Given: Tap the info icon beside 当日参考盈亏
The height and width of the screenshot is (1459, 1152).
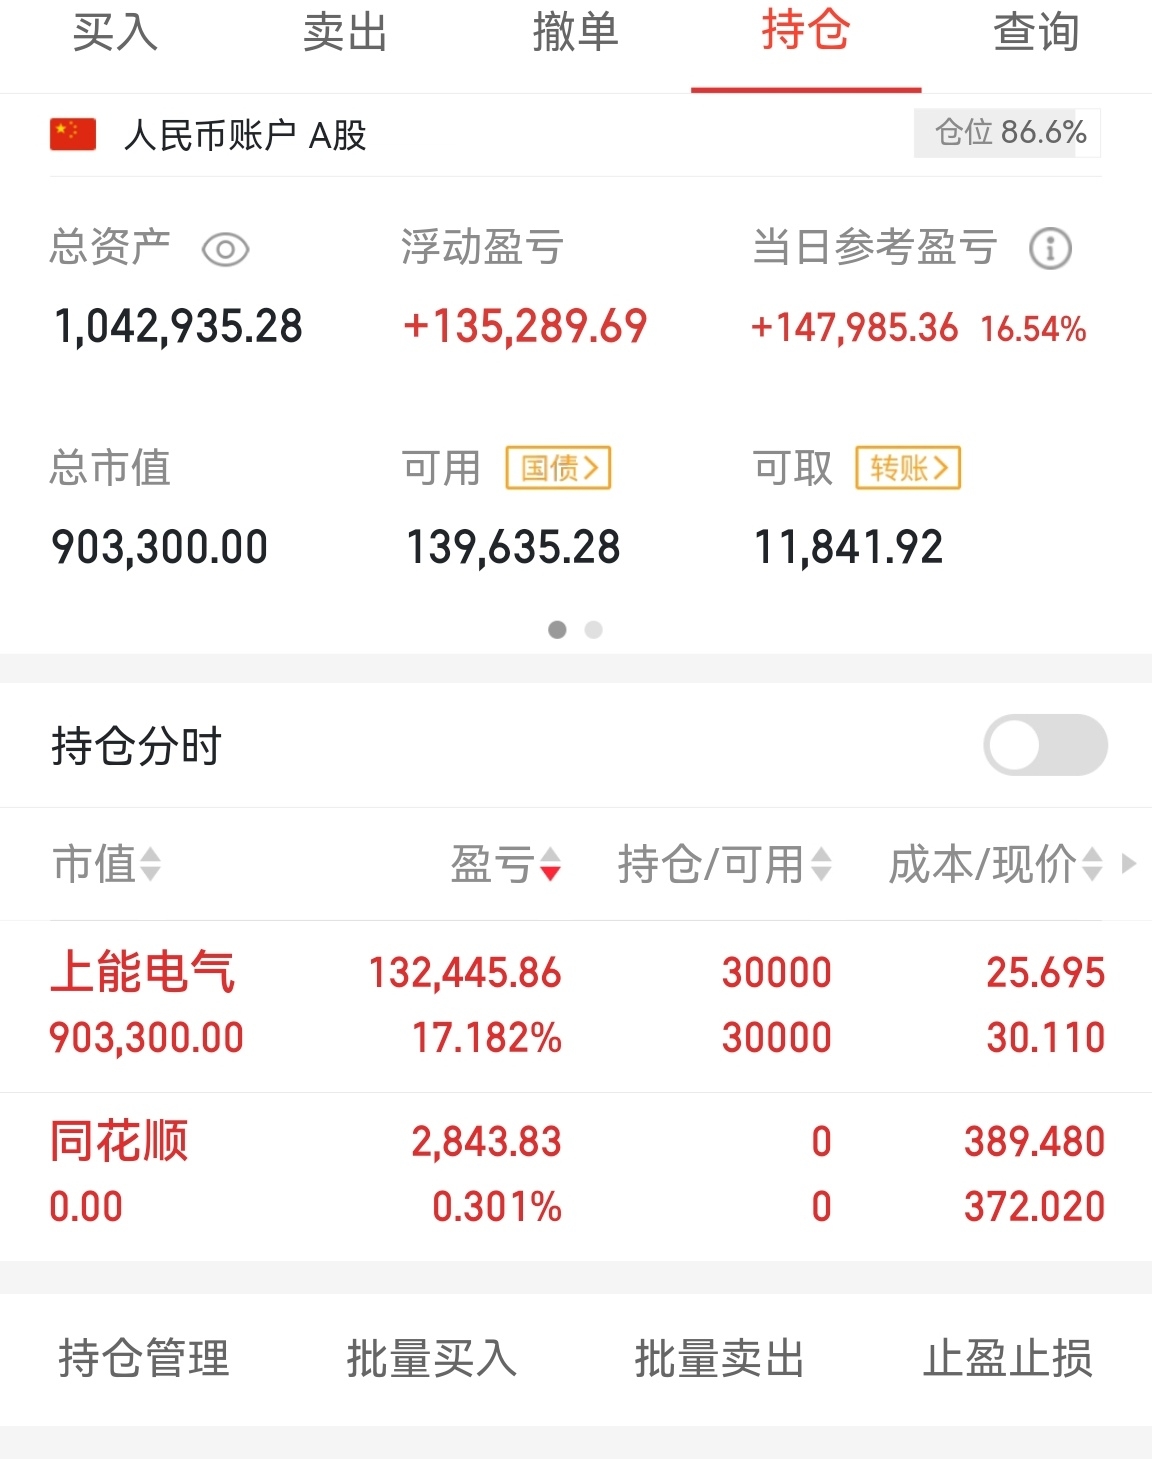Looking at the screenshot, I should click(x=1050, y=248).
